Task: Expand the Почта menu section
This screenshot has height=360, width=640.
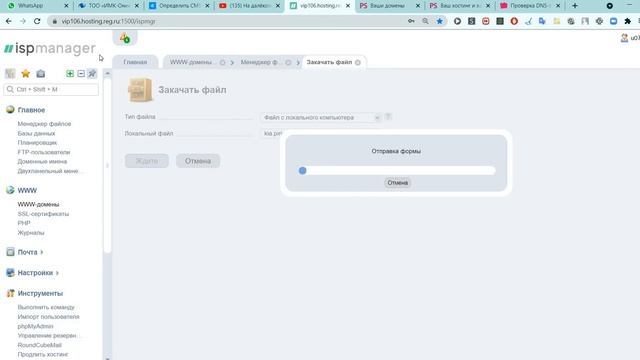Action: [x=30, y=252]
